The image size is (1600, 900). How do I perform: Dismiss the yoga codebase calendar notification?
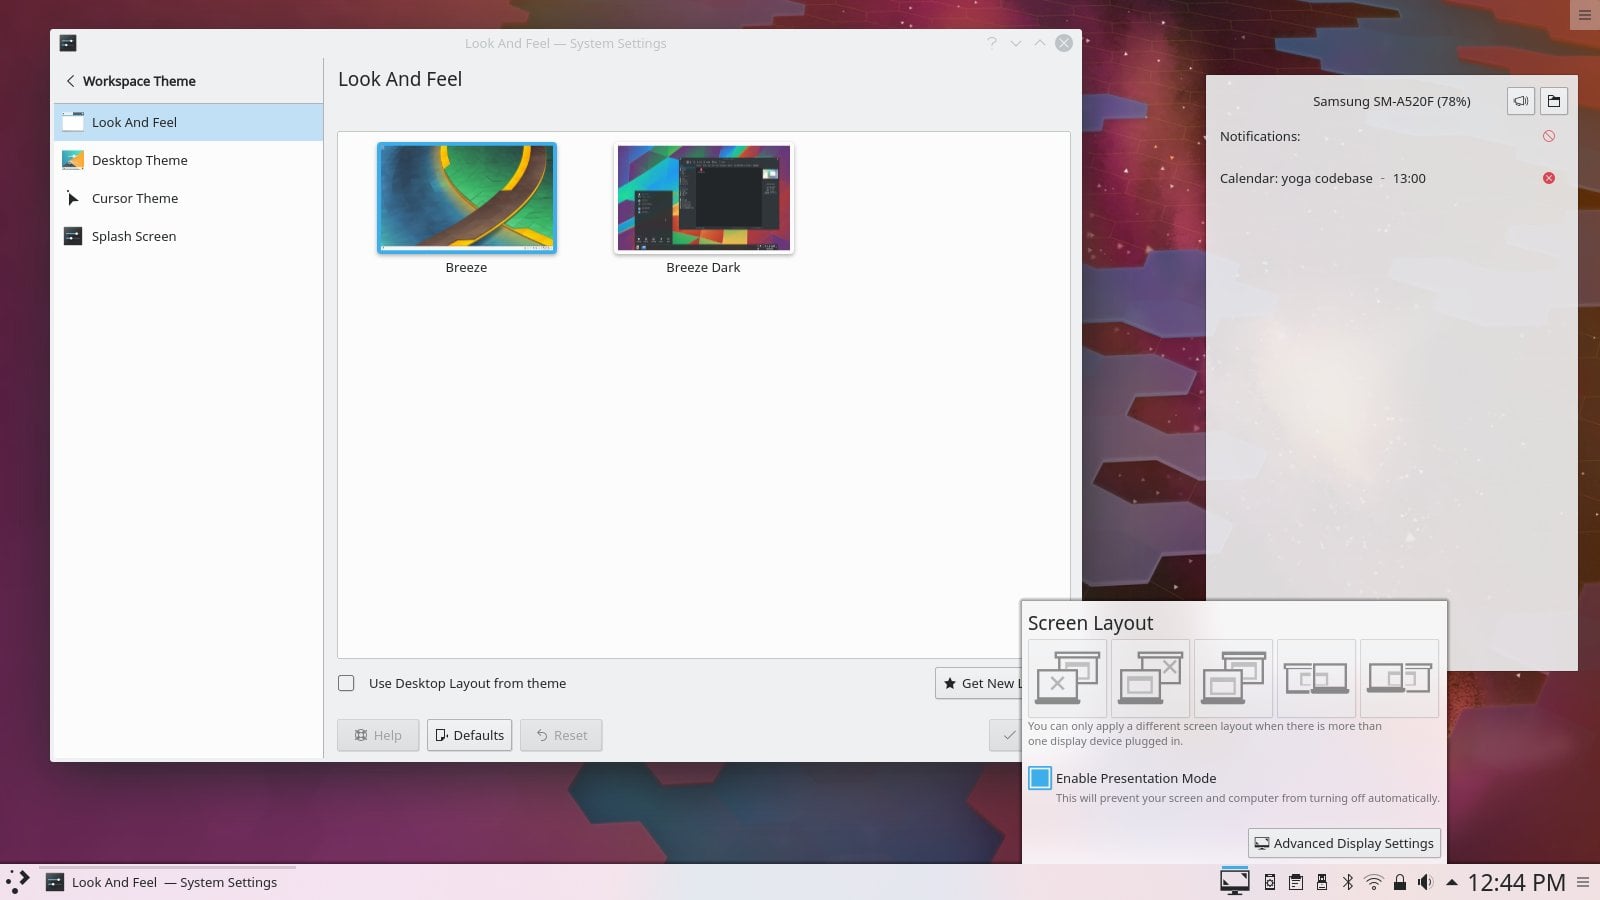1549,178
